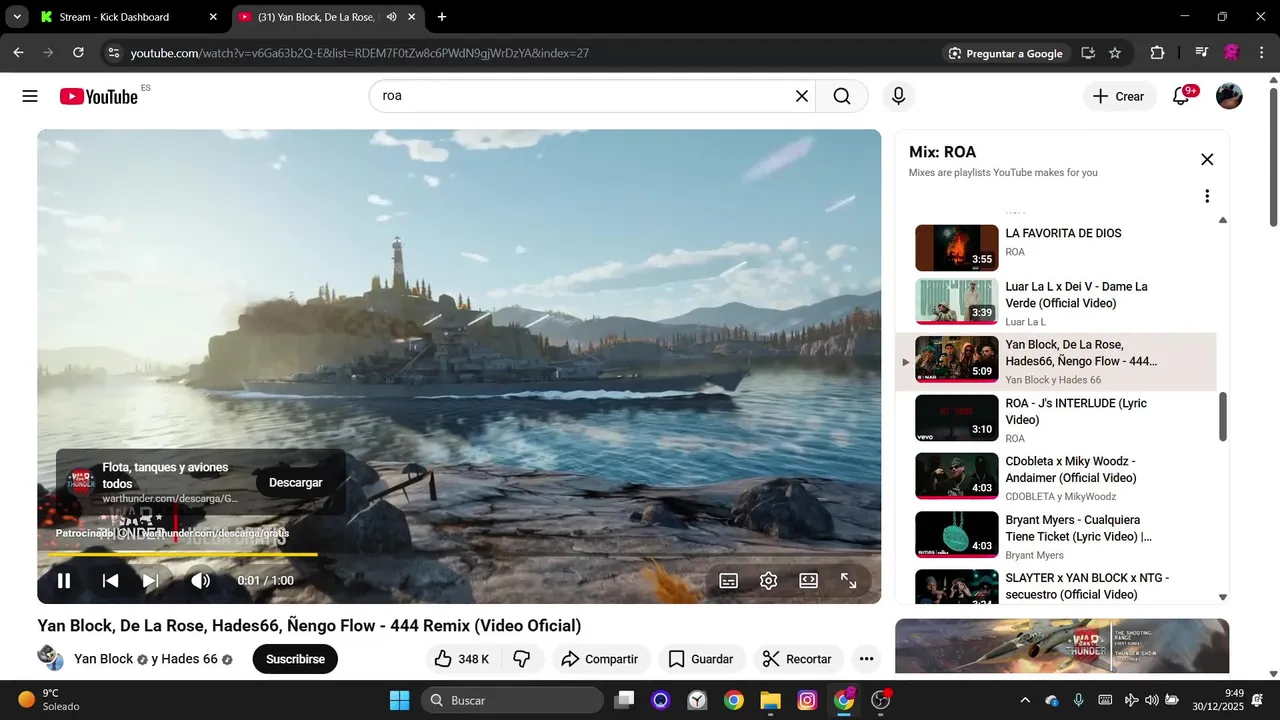
Task: Open File Explorer from taskbar
Action: (x=770, y=700)
